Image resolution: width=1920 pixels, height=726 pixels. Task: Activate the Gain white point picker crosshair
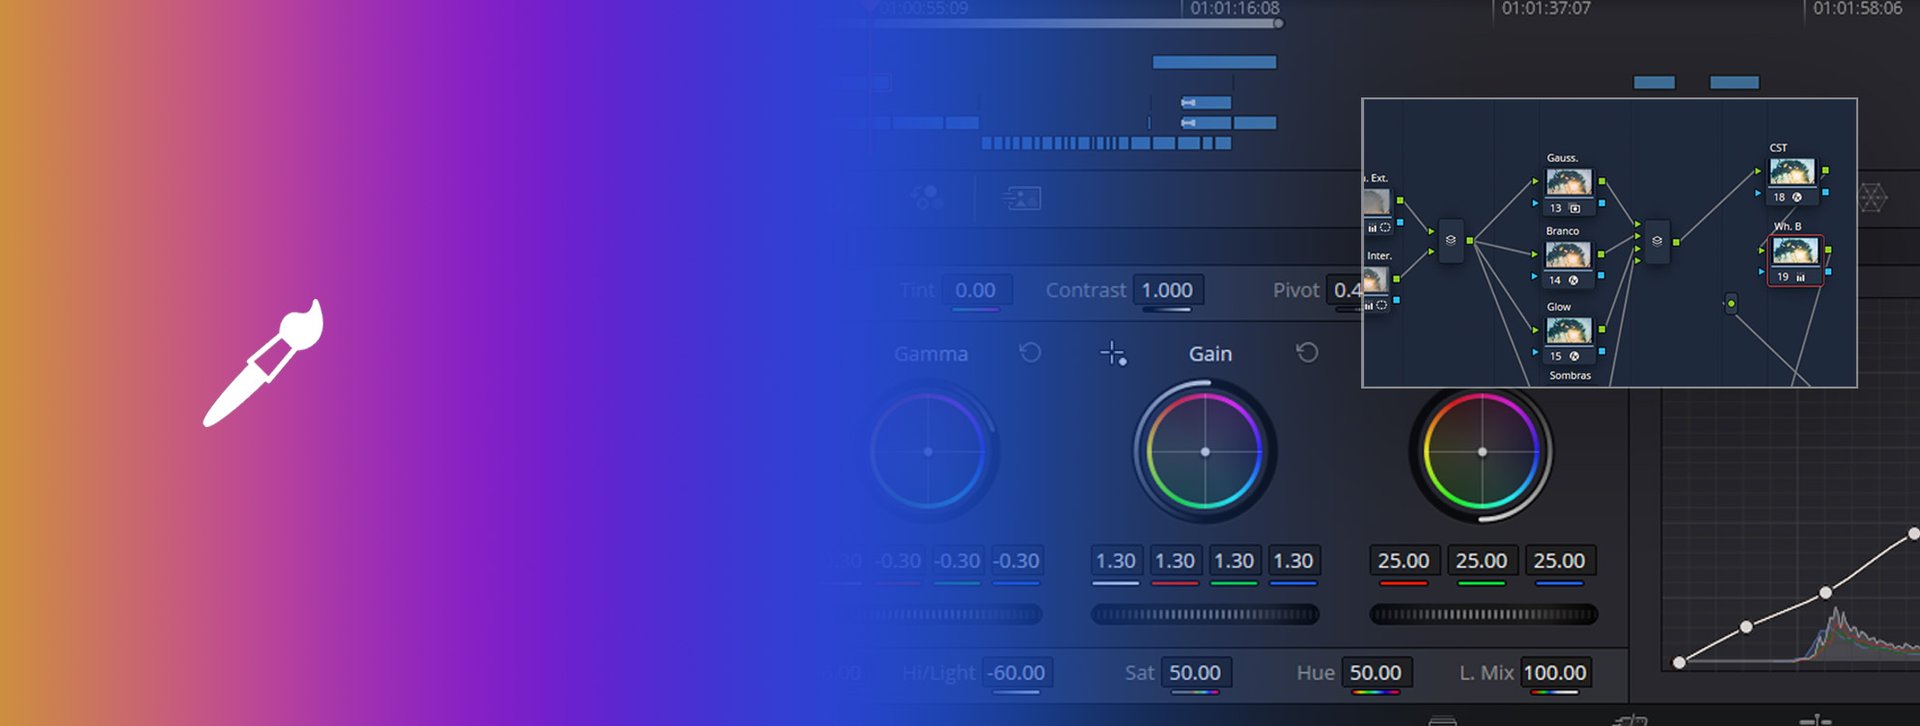pyautogui.click(x=1113, y=353)
